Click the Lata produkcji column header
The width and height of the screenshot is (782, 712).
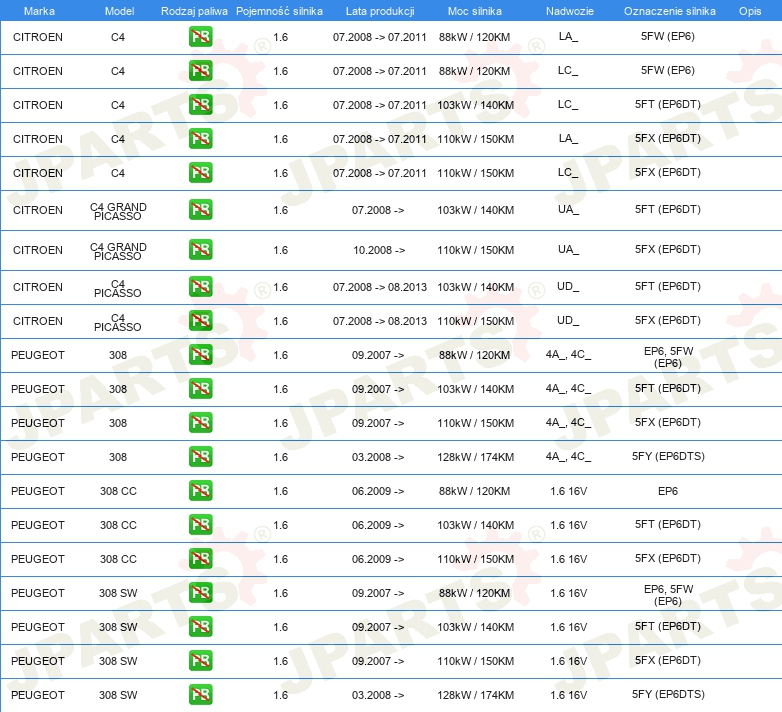coord(380,11)
